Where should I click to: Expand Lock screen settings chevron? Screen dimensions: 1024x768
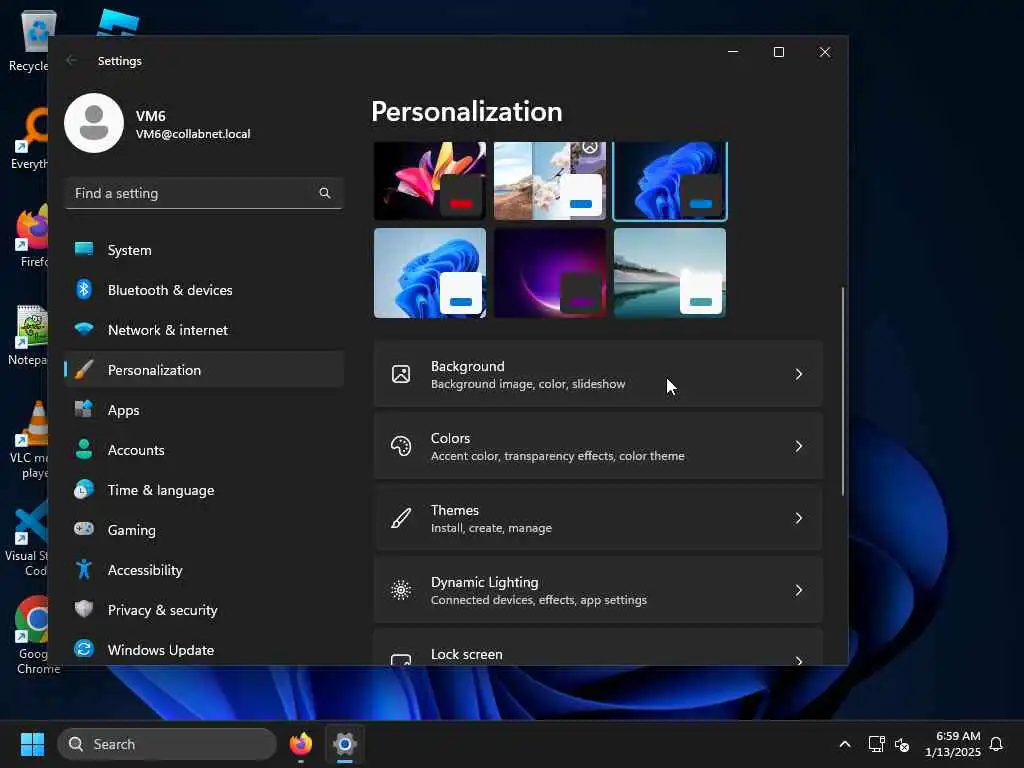click(798, 660)
